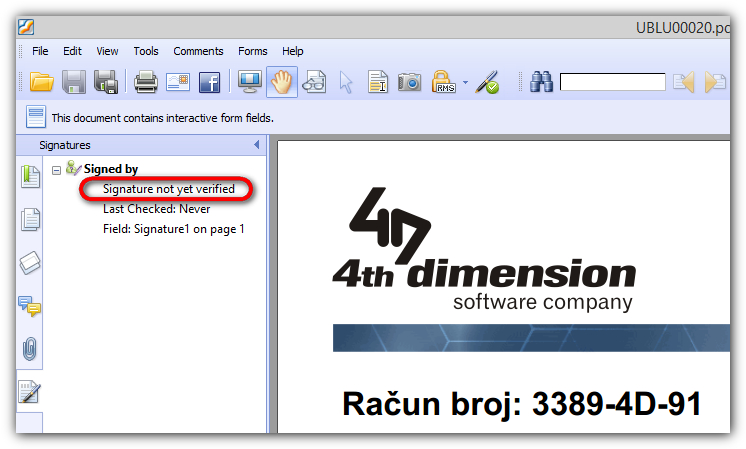Select 'Field: Signature1 on page 1' row

[174, 229]
